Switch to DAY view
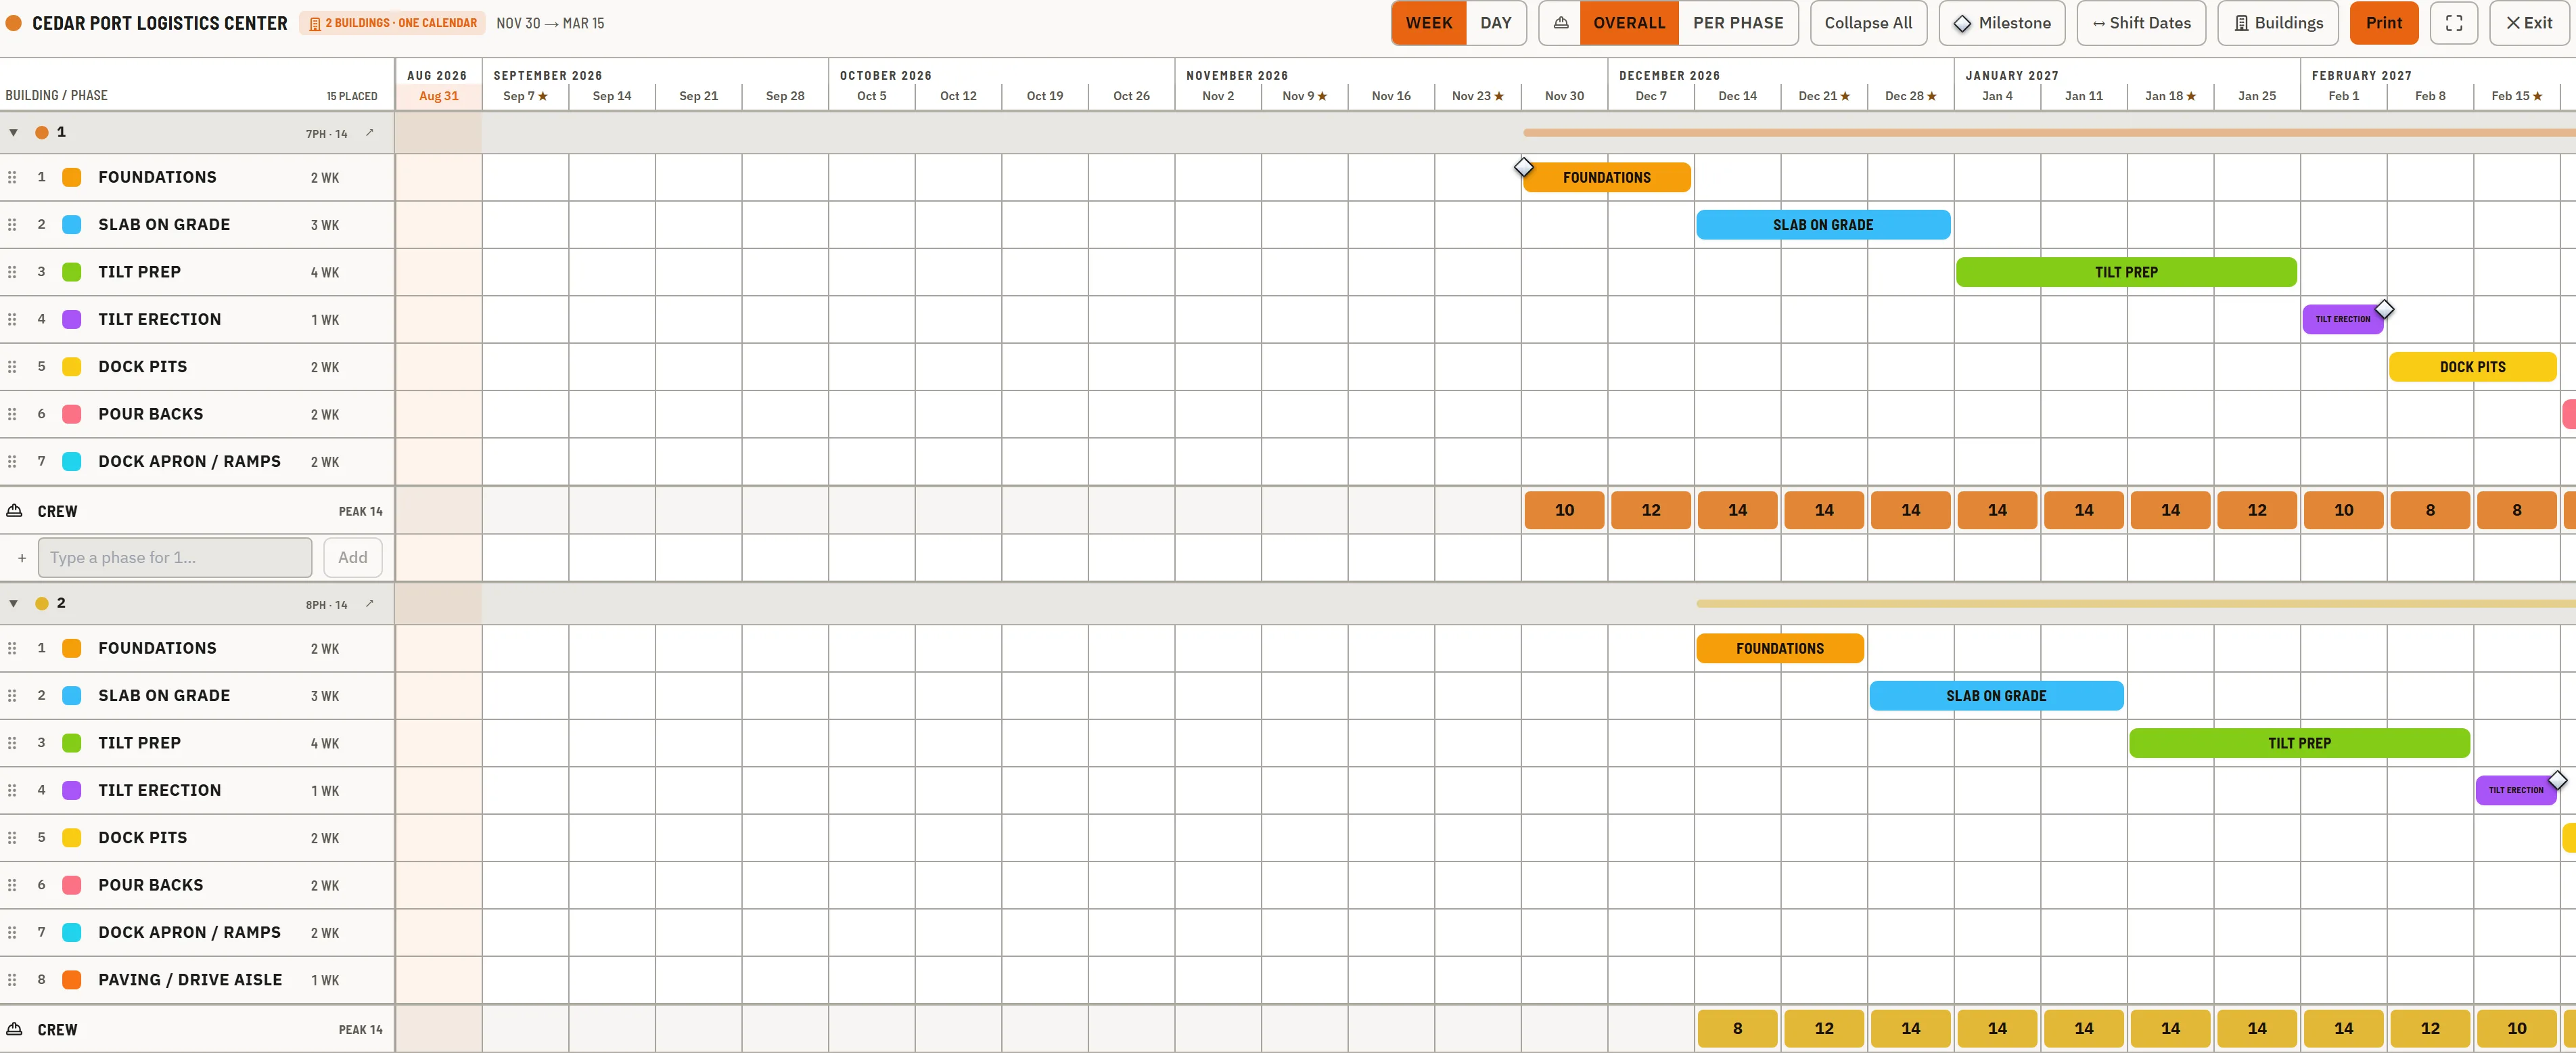This screenshot has width=2576, height=1053. point(1495,23)
